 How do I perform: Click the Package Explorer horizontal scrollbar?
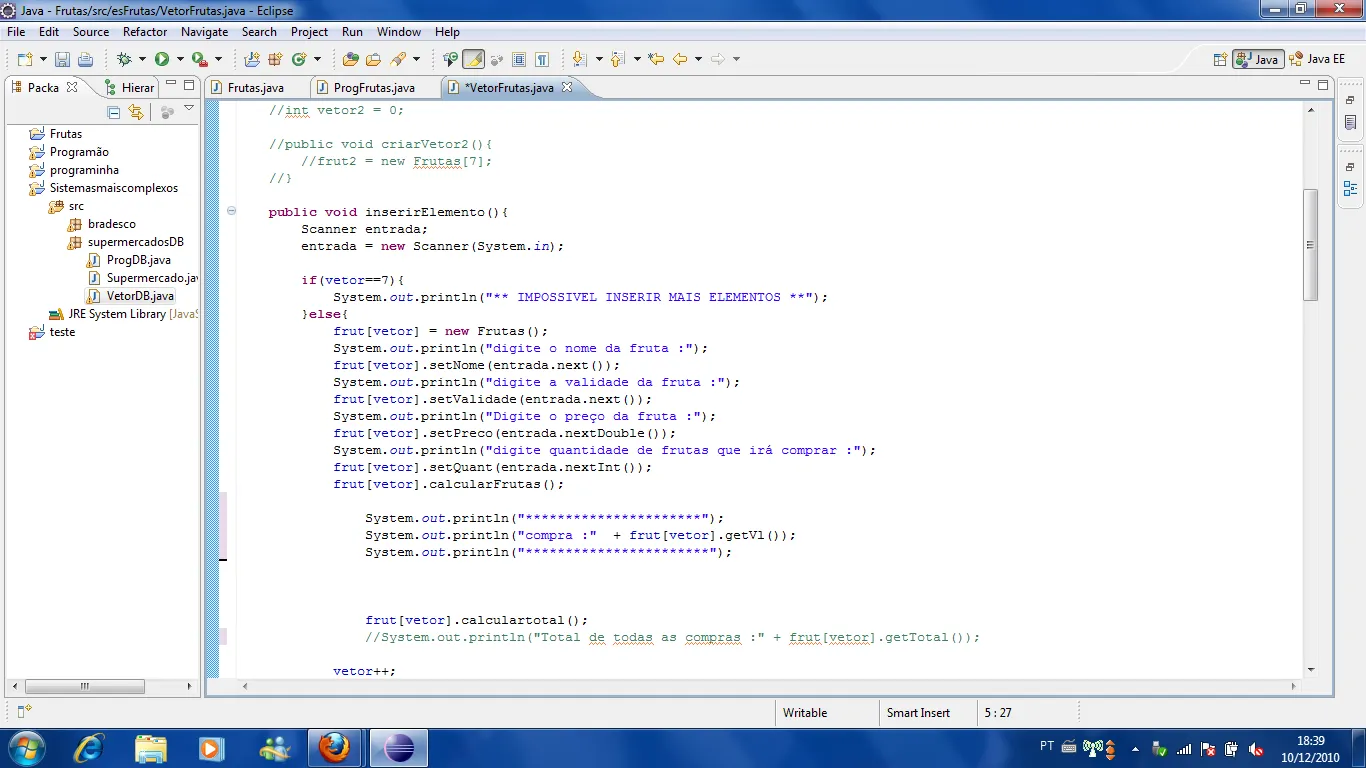click(x=84, y=687)
